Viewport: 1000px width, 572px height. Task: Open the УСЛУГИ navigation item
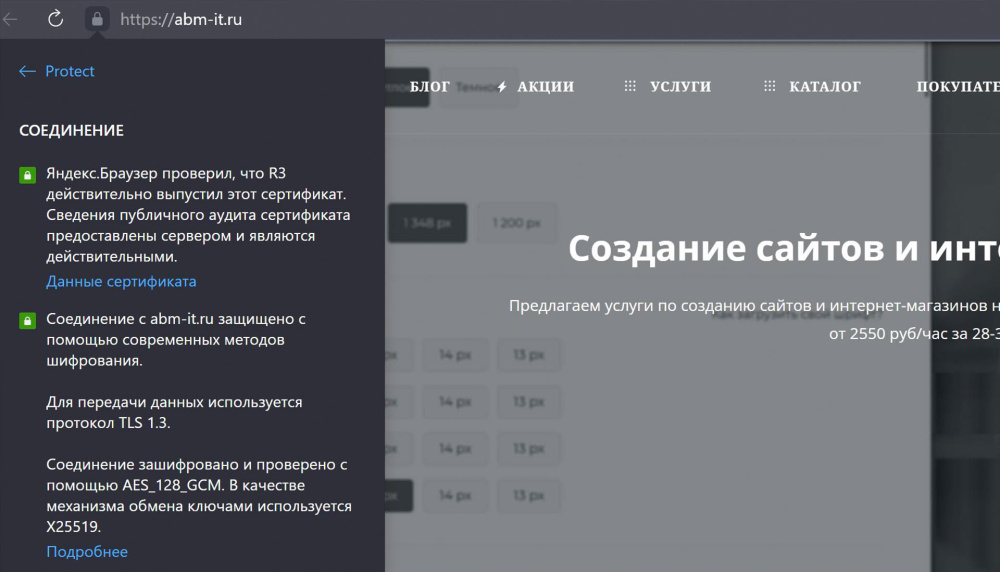tap(680, 87)
